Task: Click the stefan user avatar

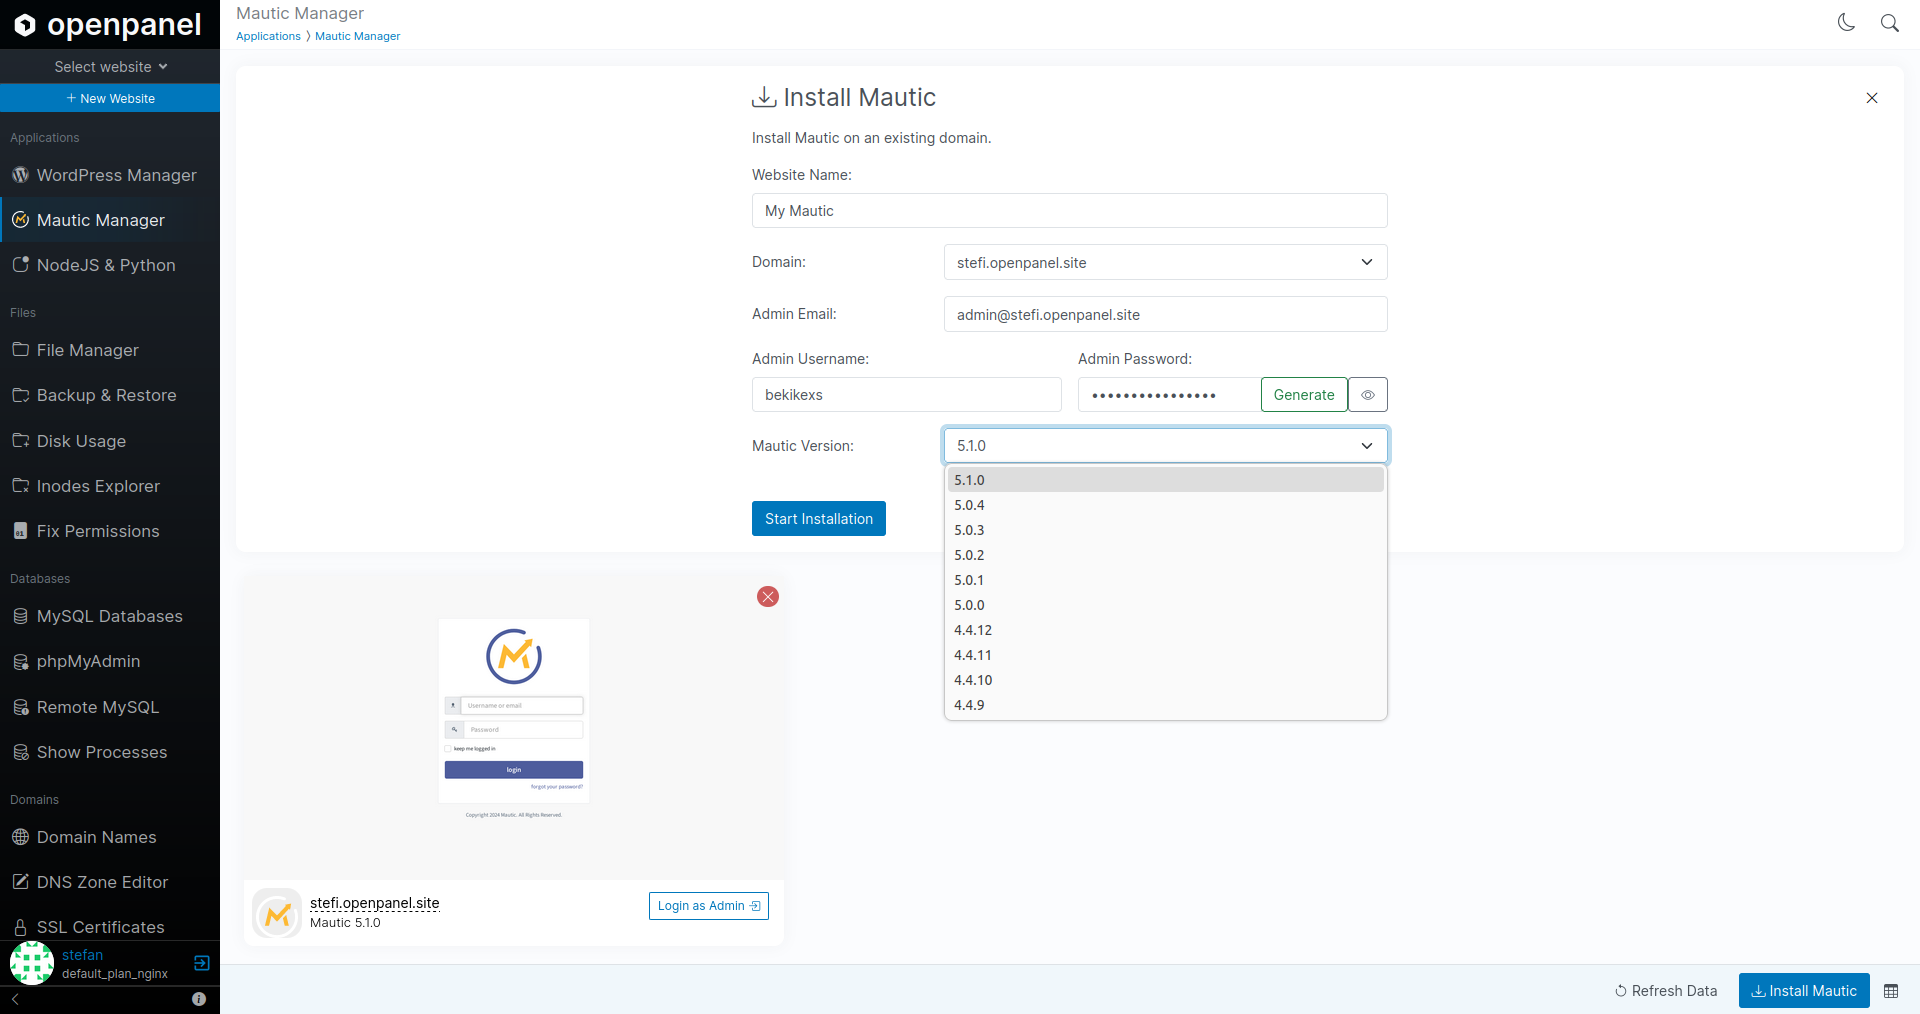Action: (32, 963)
